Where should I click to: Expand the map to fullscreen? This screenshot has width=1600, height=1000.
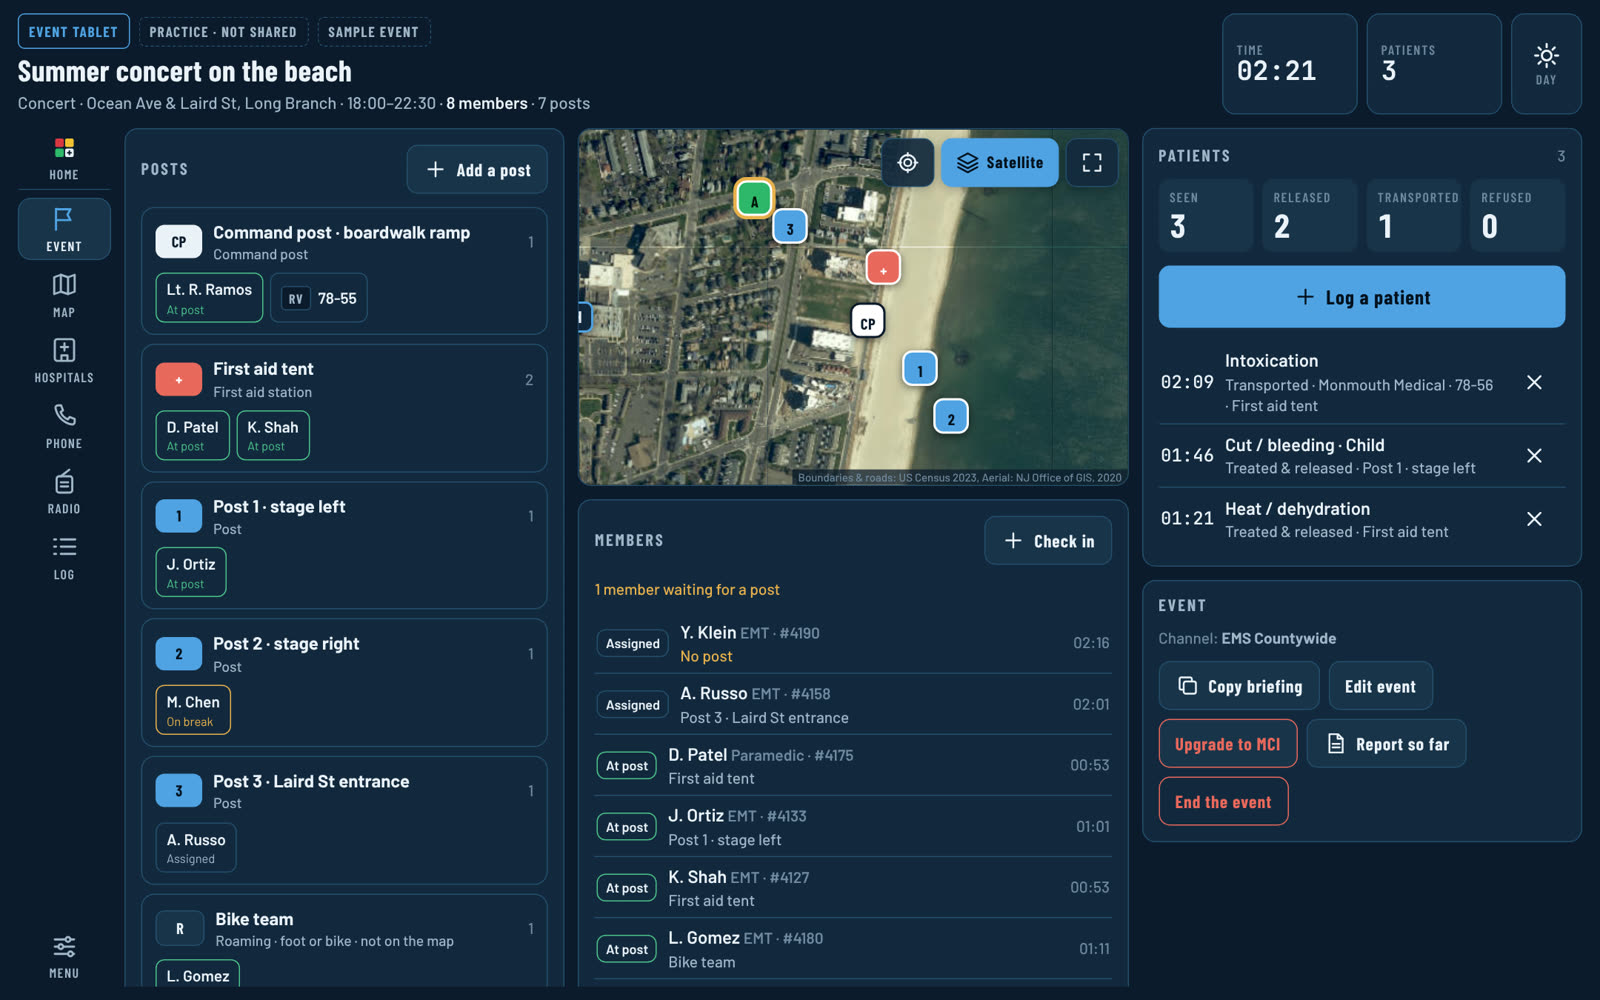1092,163
